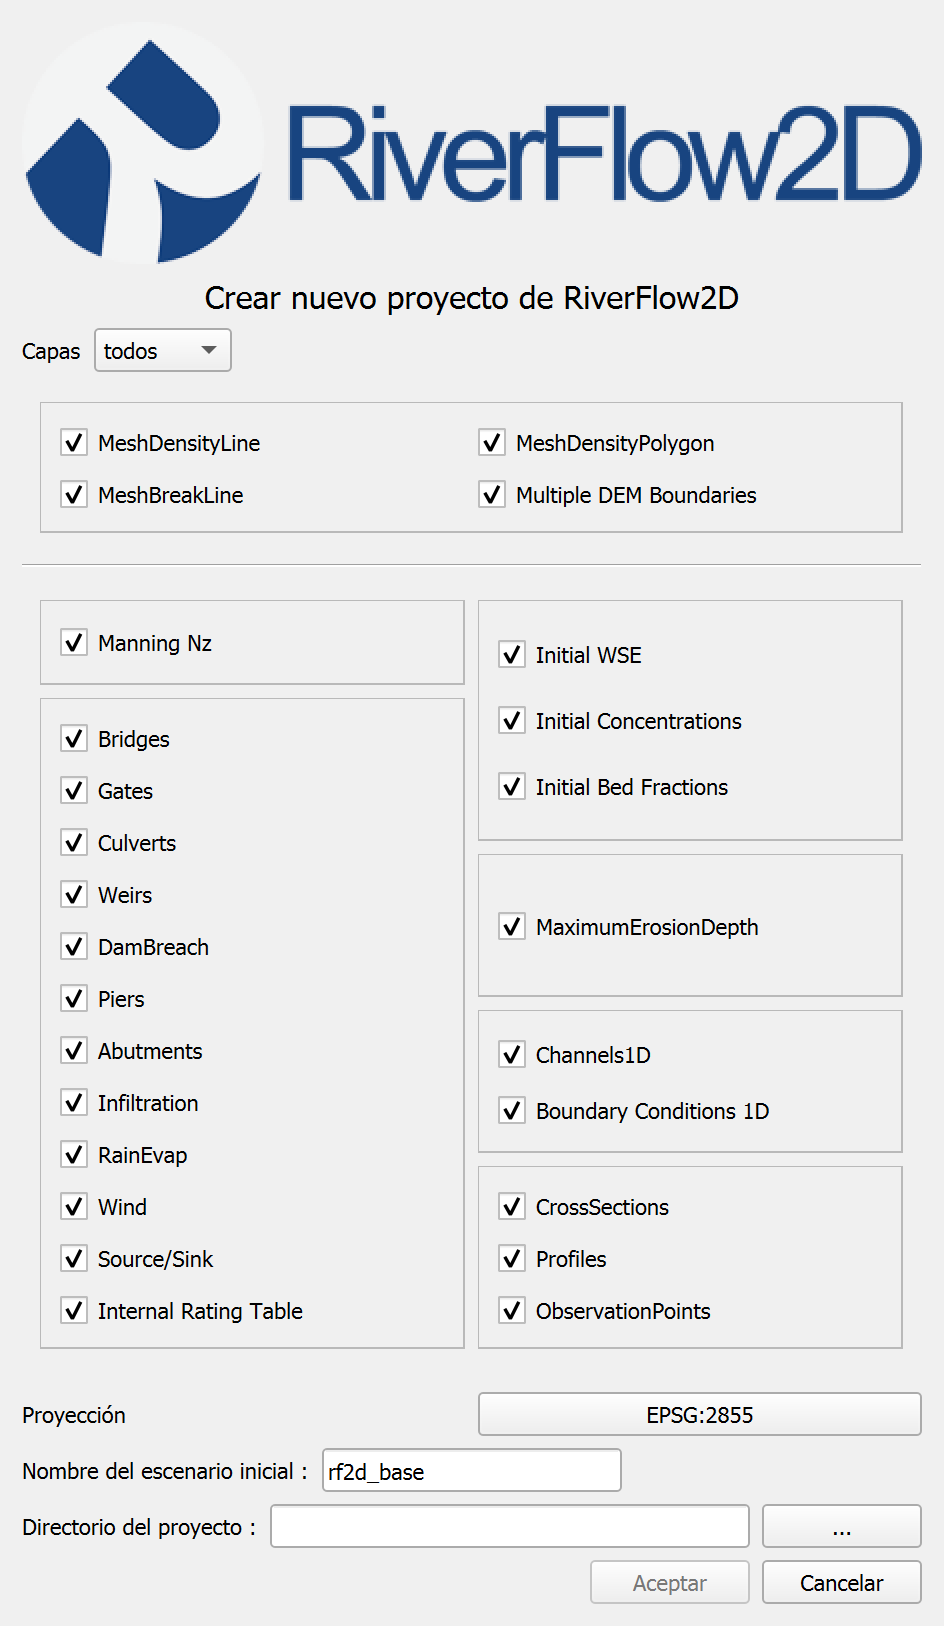Toggle MaximumErosionDepth checkbox
The height and width of the screenshot is (1626, 944).
tap(512, 926)
